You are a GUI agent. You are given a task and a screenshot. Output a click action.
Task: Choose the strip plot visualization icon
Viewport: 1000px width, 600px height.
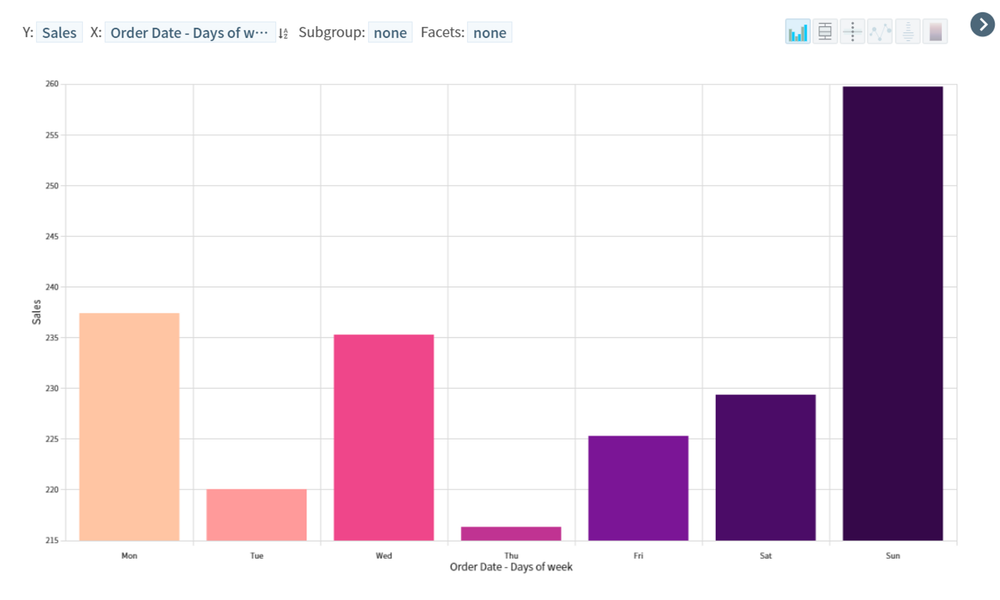[852, 31]
